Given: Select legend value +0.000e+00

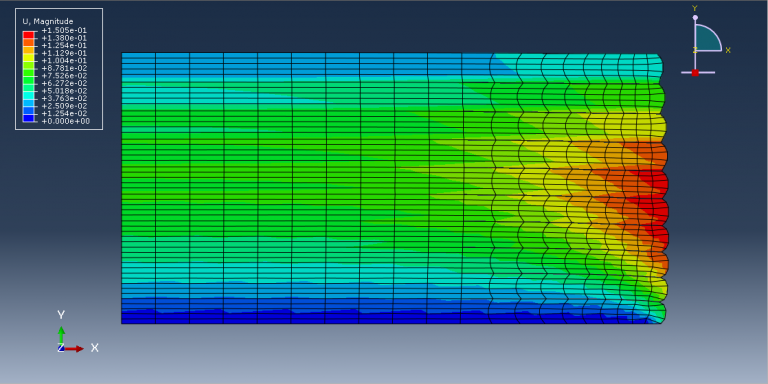Looking at the screenshot, I should [66, 121].
